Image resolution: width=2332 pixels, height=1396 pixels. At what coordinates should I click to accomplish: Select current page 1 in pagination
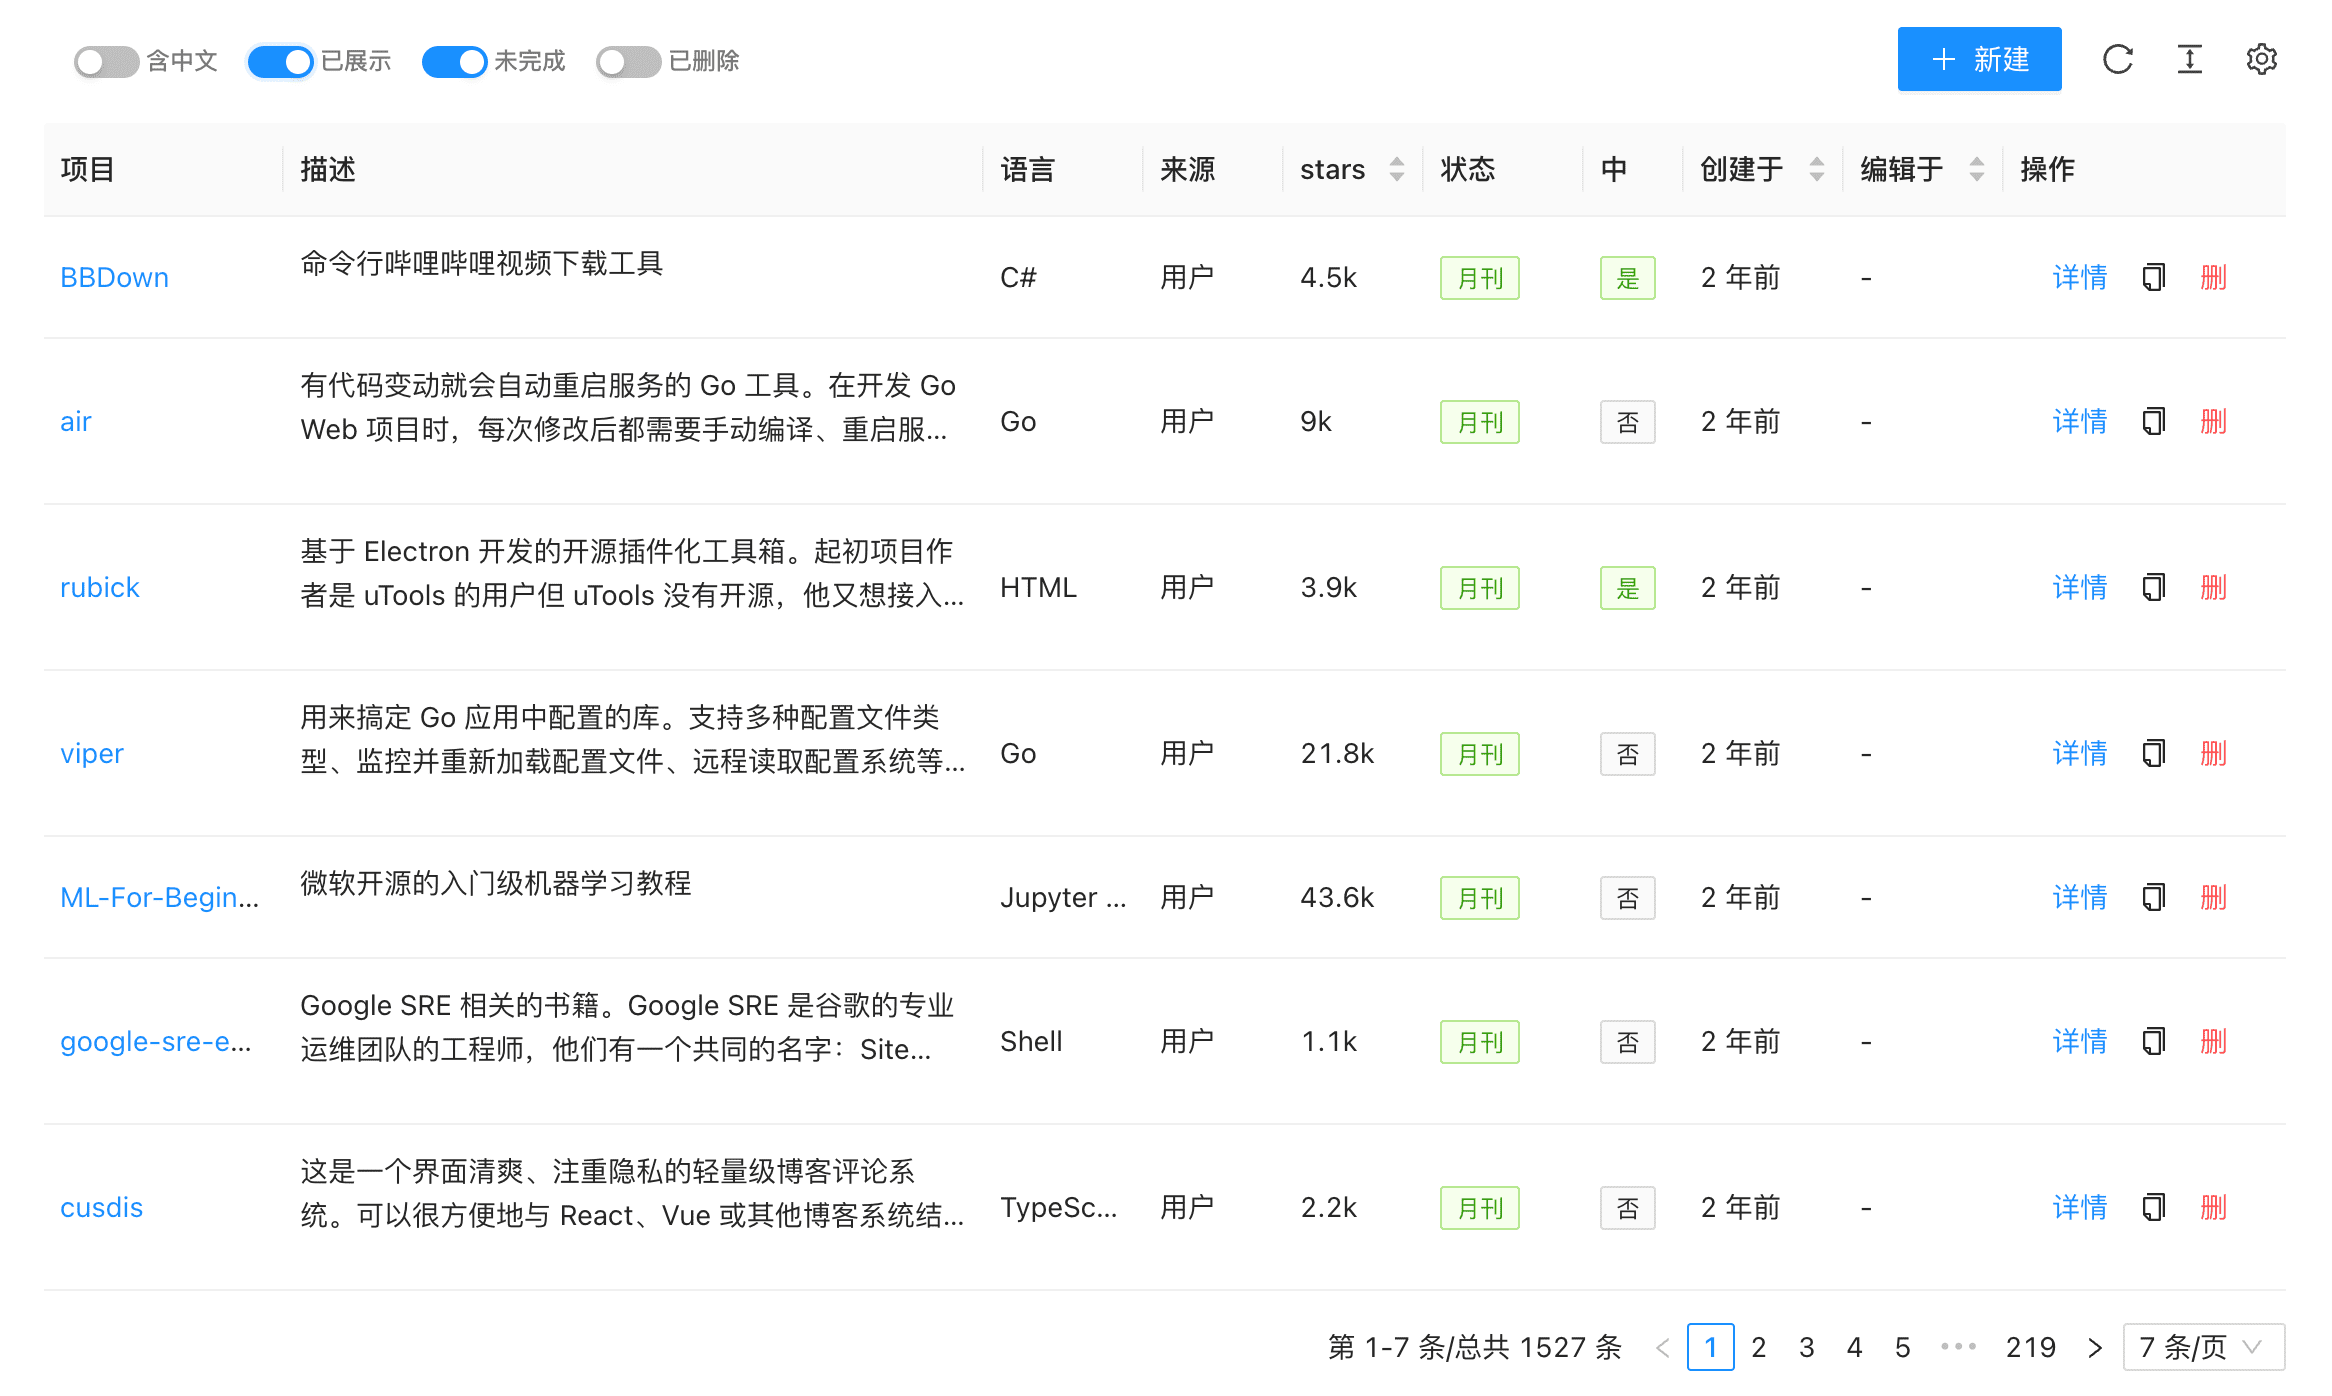coord(1710,1347)
